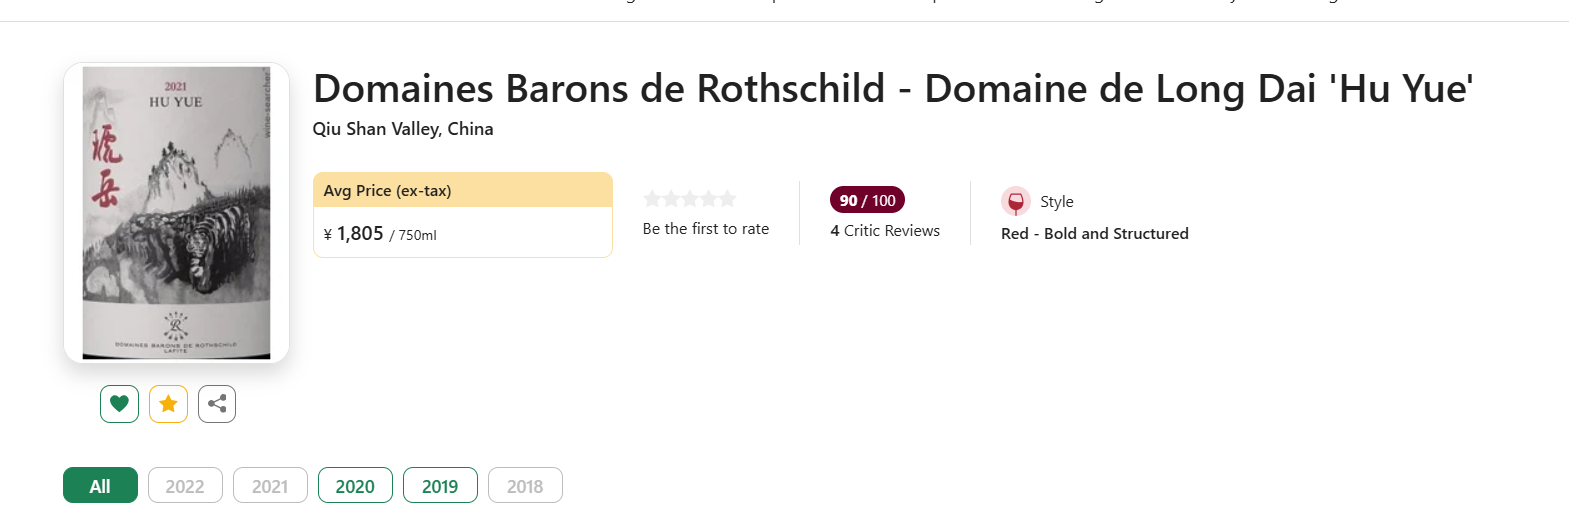Click the 90 / 100 score badge
Image resolution: width=1569 pixels, height=520 pixels.
pos(867,200)
